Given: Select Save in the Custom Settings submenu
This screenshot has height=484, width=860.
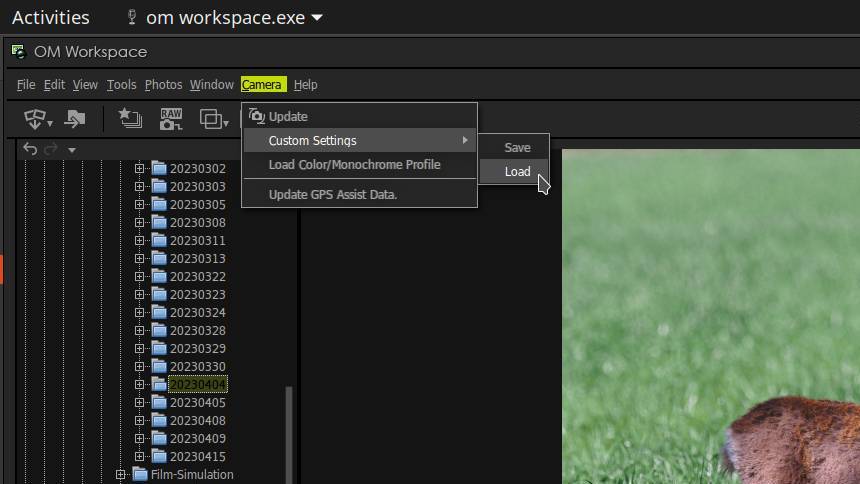Looking at the screenshot, I should coord(517,147).
